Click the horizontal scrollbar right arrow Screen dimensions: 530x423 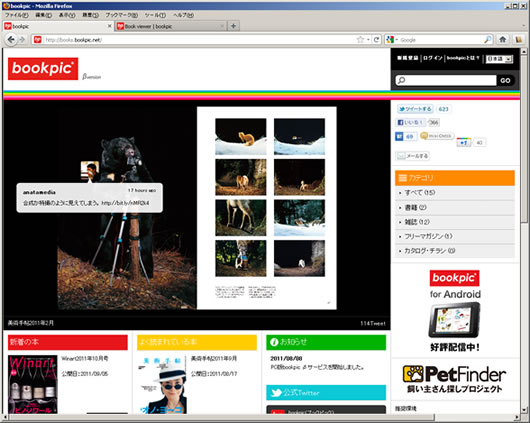point(517,417)
